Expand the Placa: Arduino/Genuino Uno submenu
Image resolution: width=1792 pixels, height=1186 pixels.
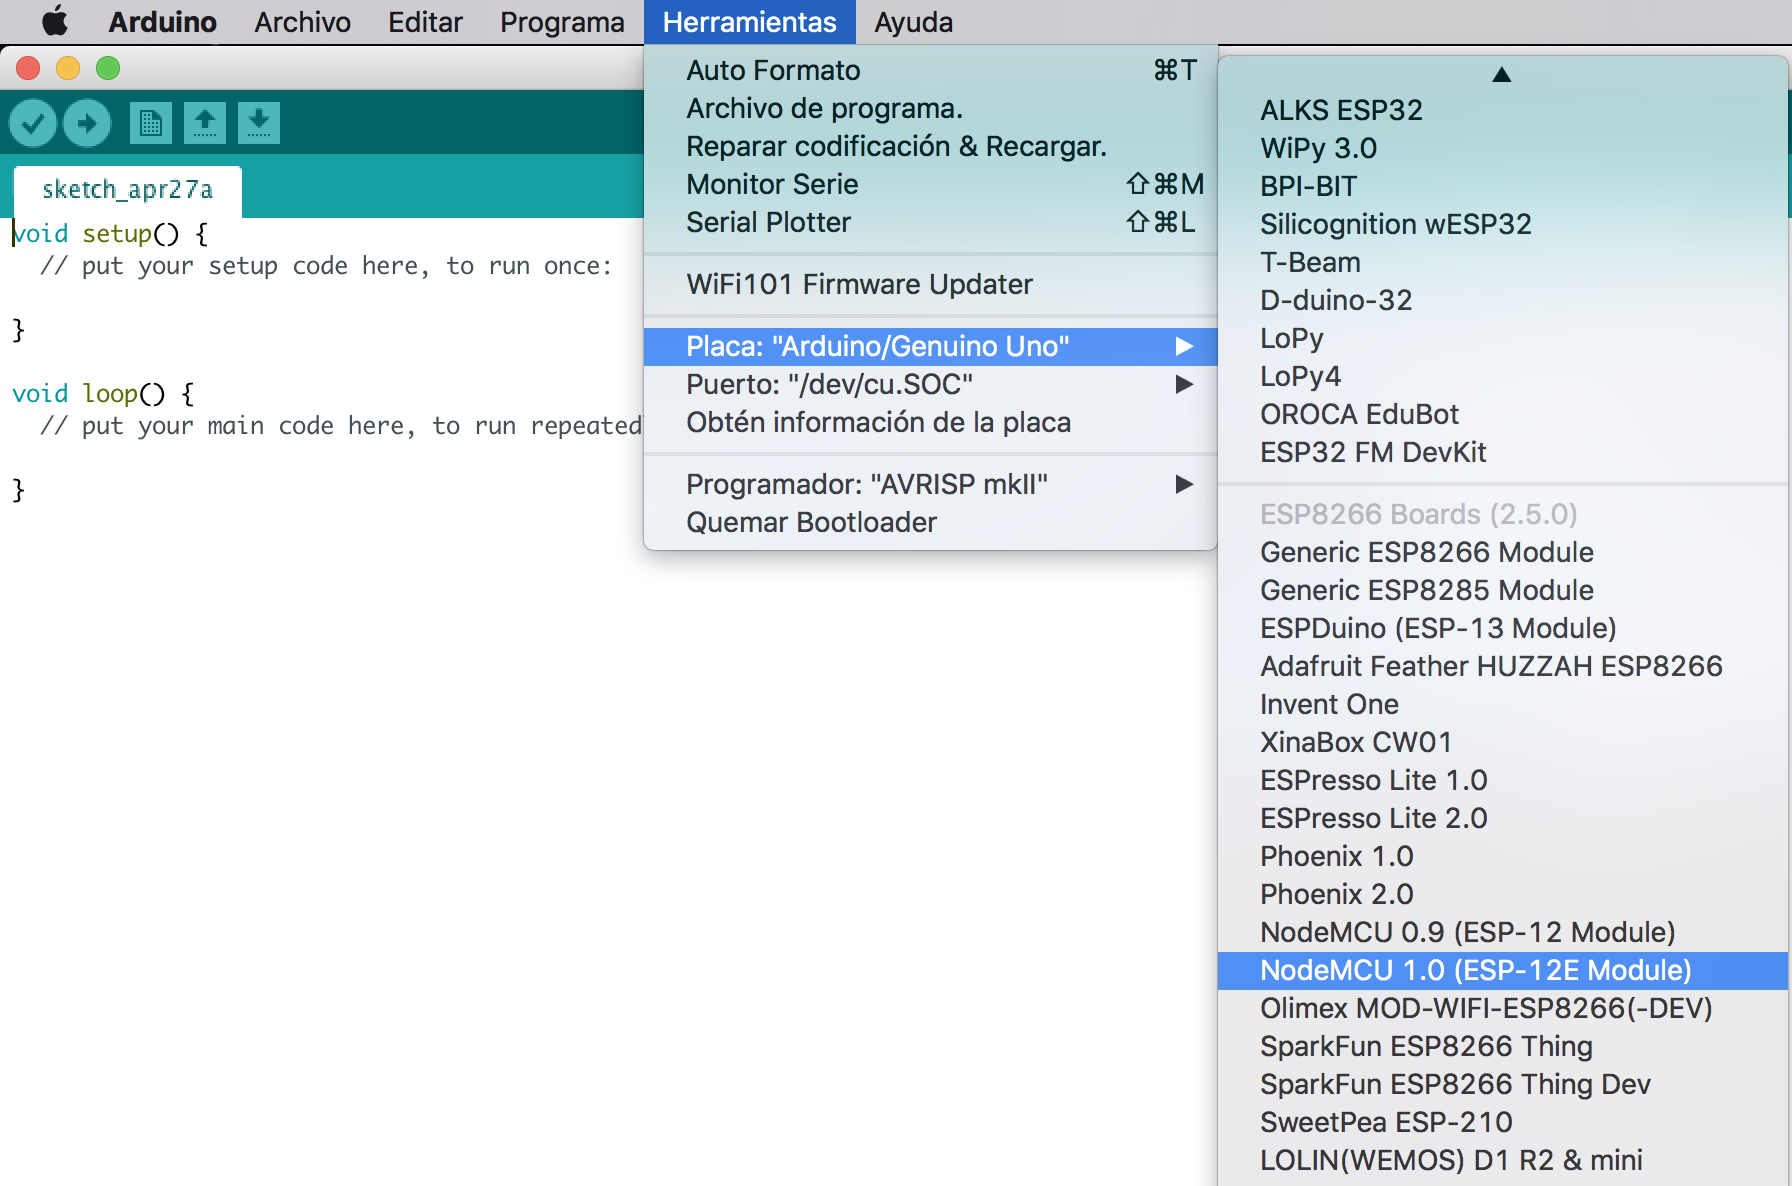[x=930, y=346]
